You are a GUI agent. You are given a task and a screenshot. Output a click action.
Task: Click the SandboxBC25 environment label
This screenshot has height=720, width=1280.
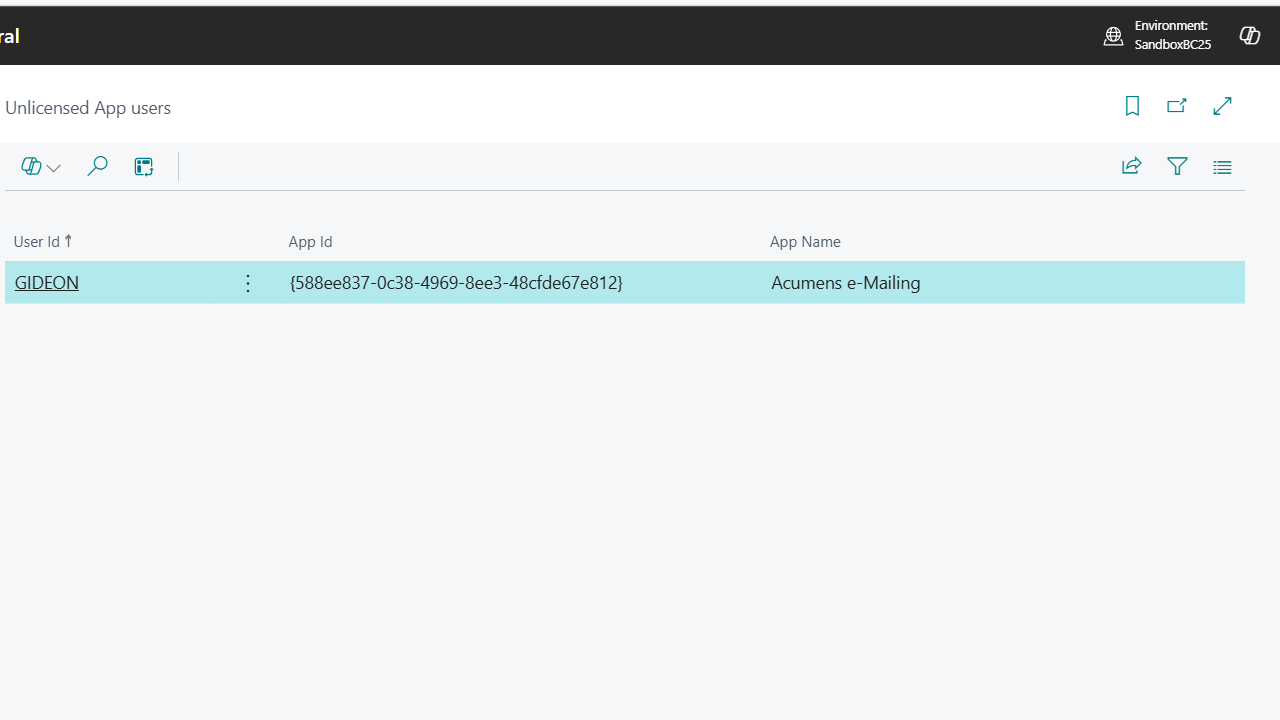pos(1172,45)
